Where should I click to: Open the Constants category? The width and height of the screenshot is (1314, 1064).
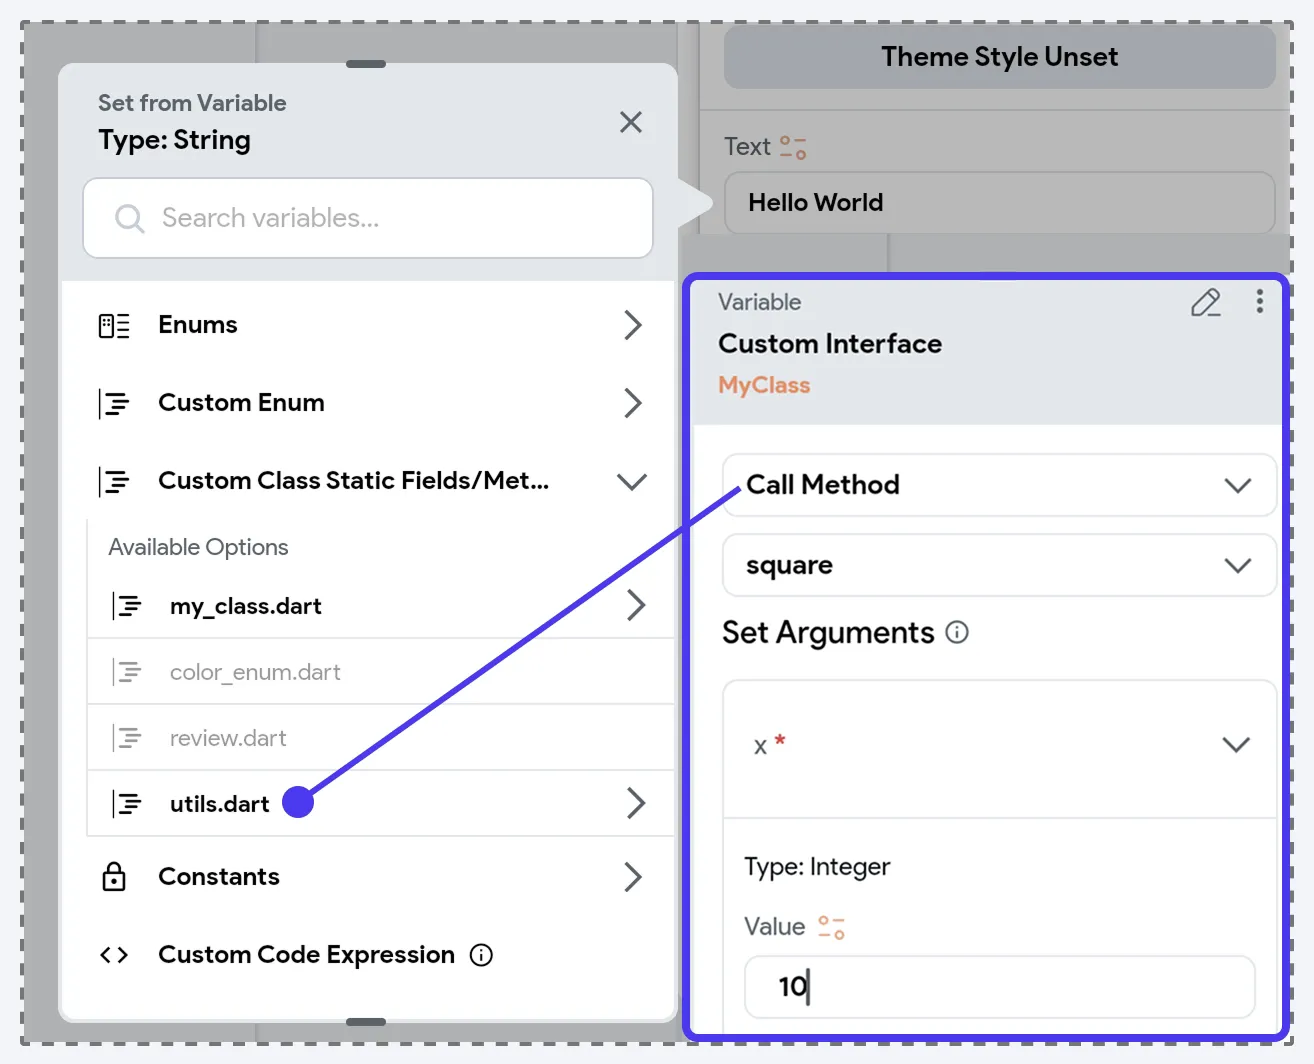coord(368,877)
